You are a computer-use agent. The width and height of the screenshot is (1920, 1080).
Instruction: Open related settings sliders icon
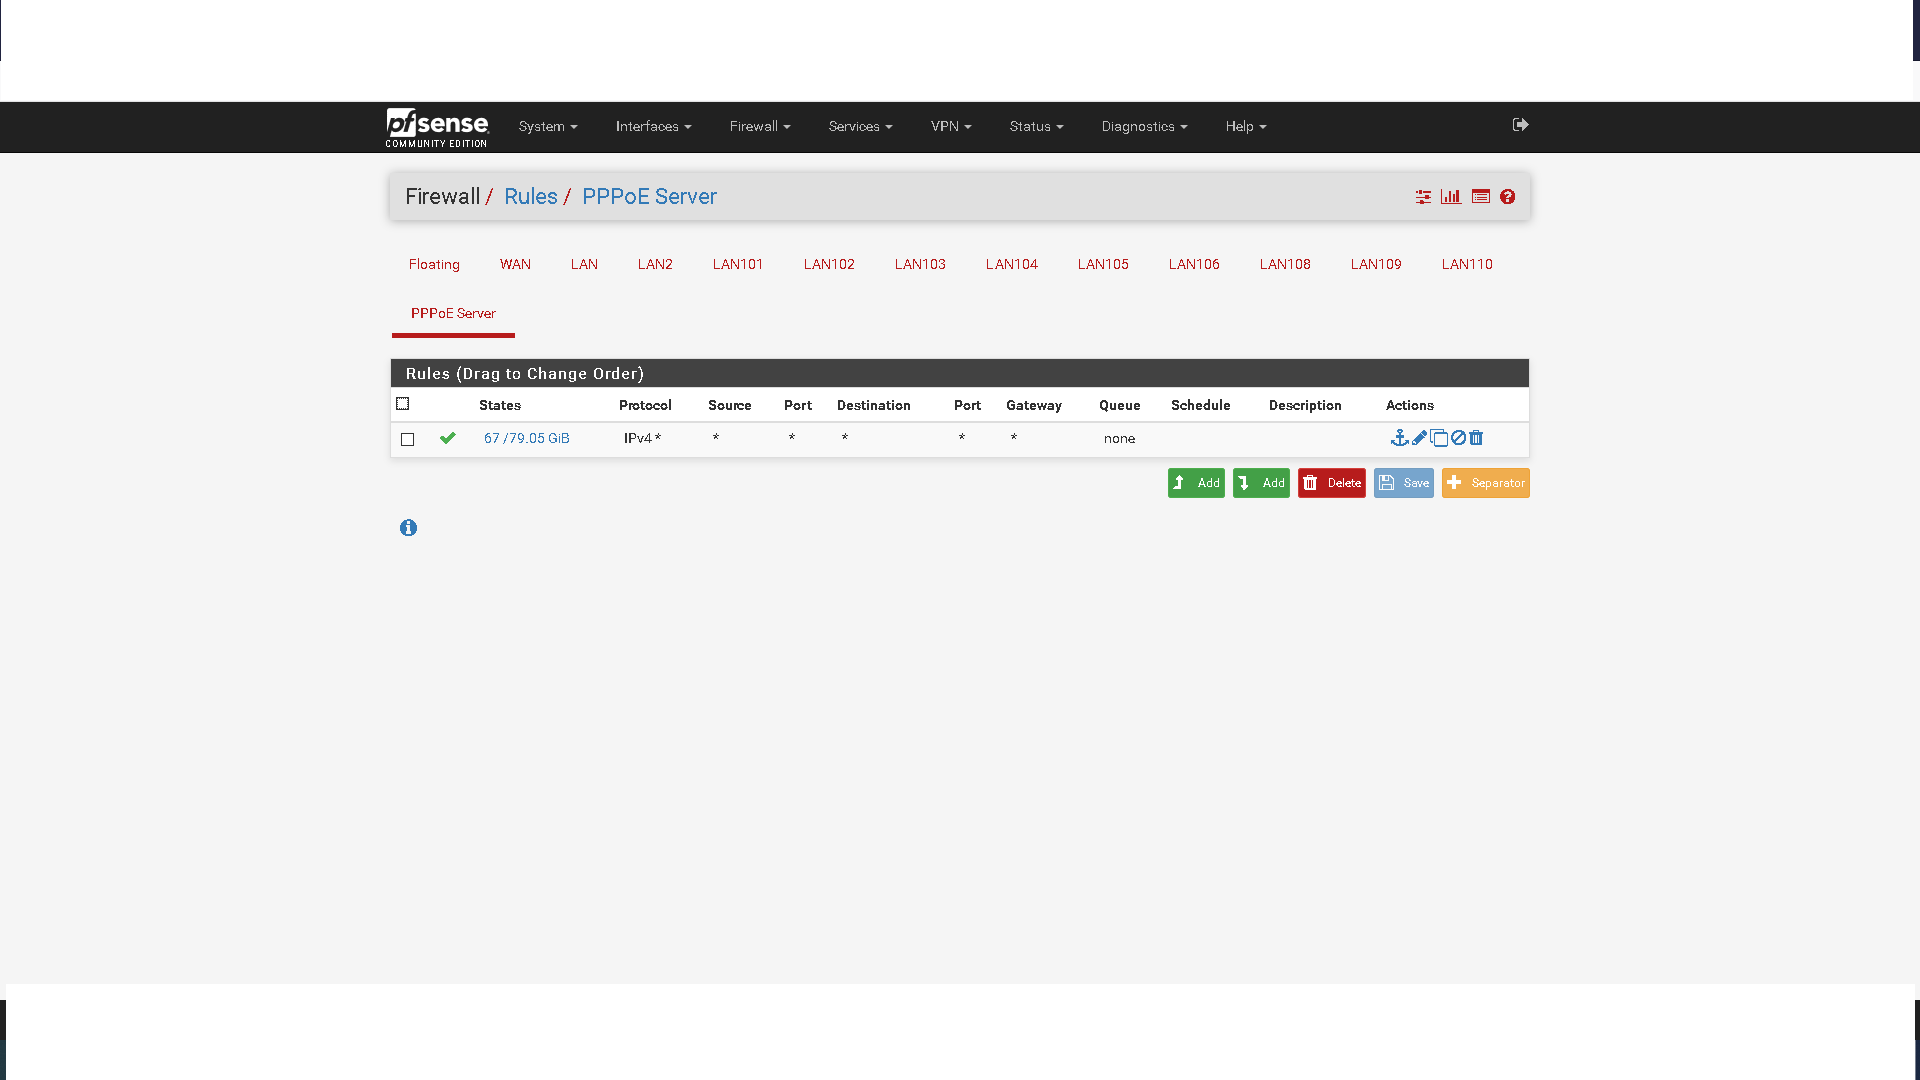1423,197
